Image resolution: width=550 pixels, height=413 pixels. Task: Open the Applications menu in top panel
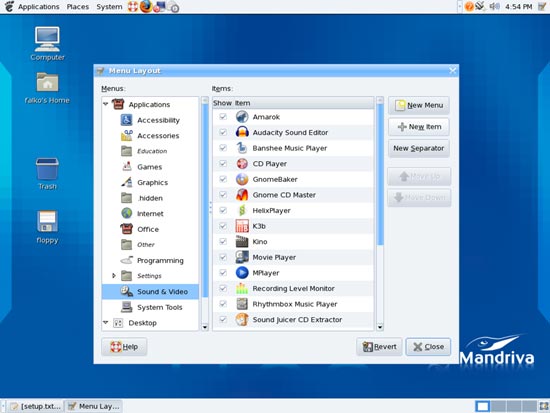(x=39, y=7)
